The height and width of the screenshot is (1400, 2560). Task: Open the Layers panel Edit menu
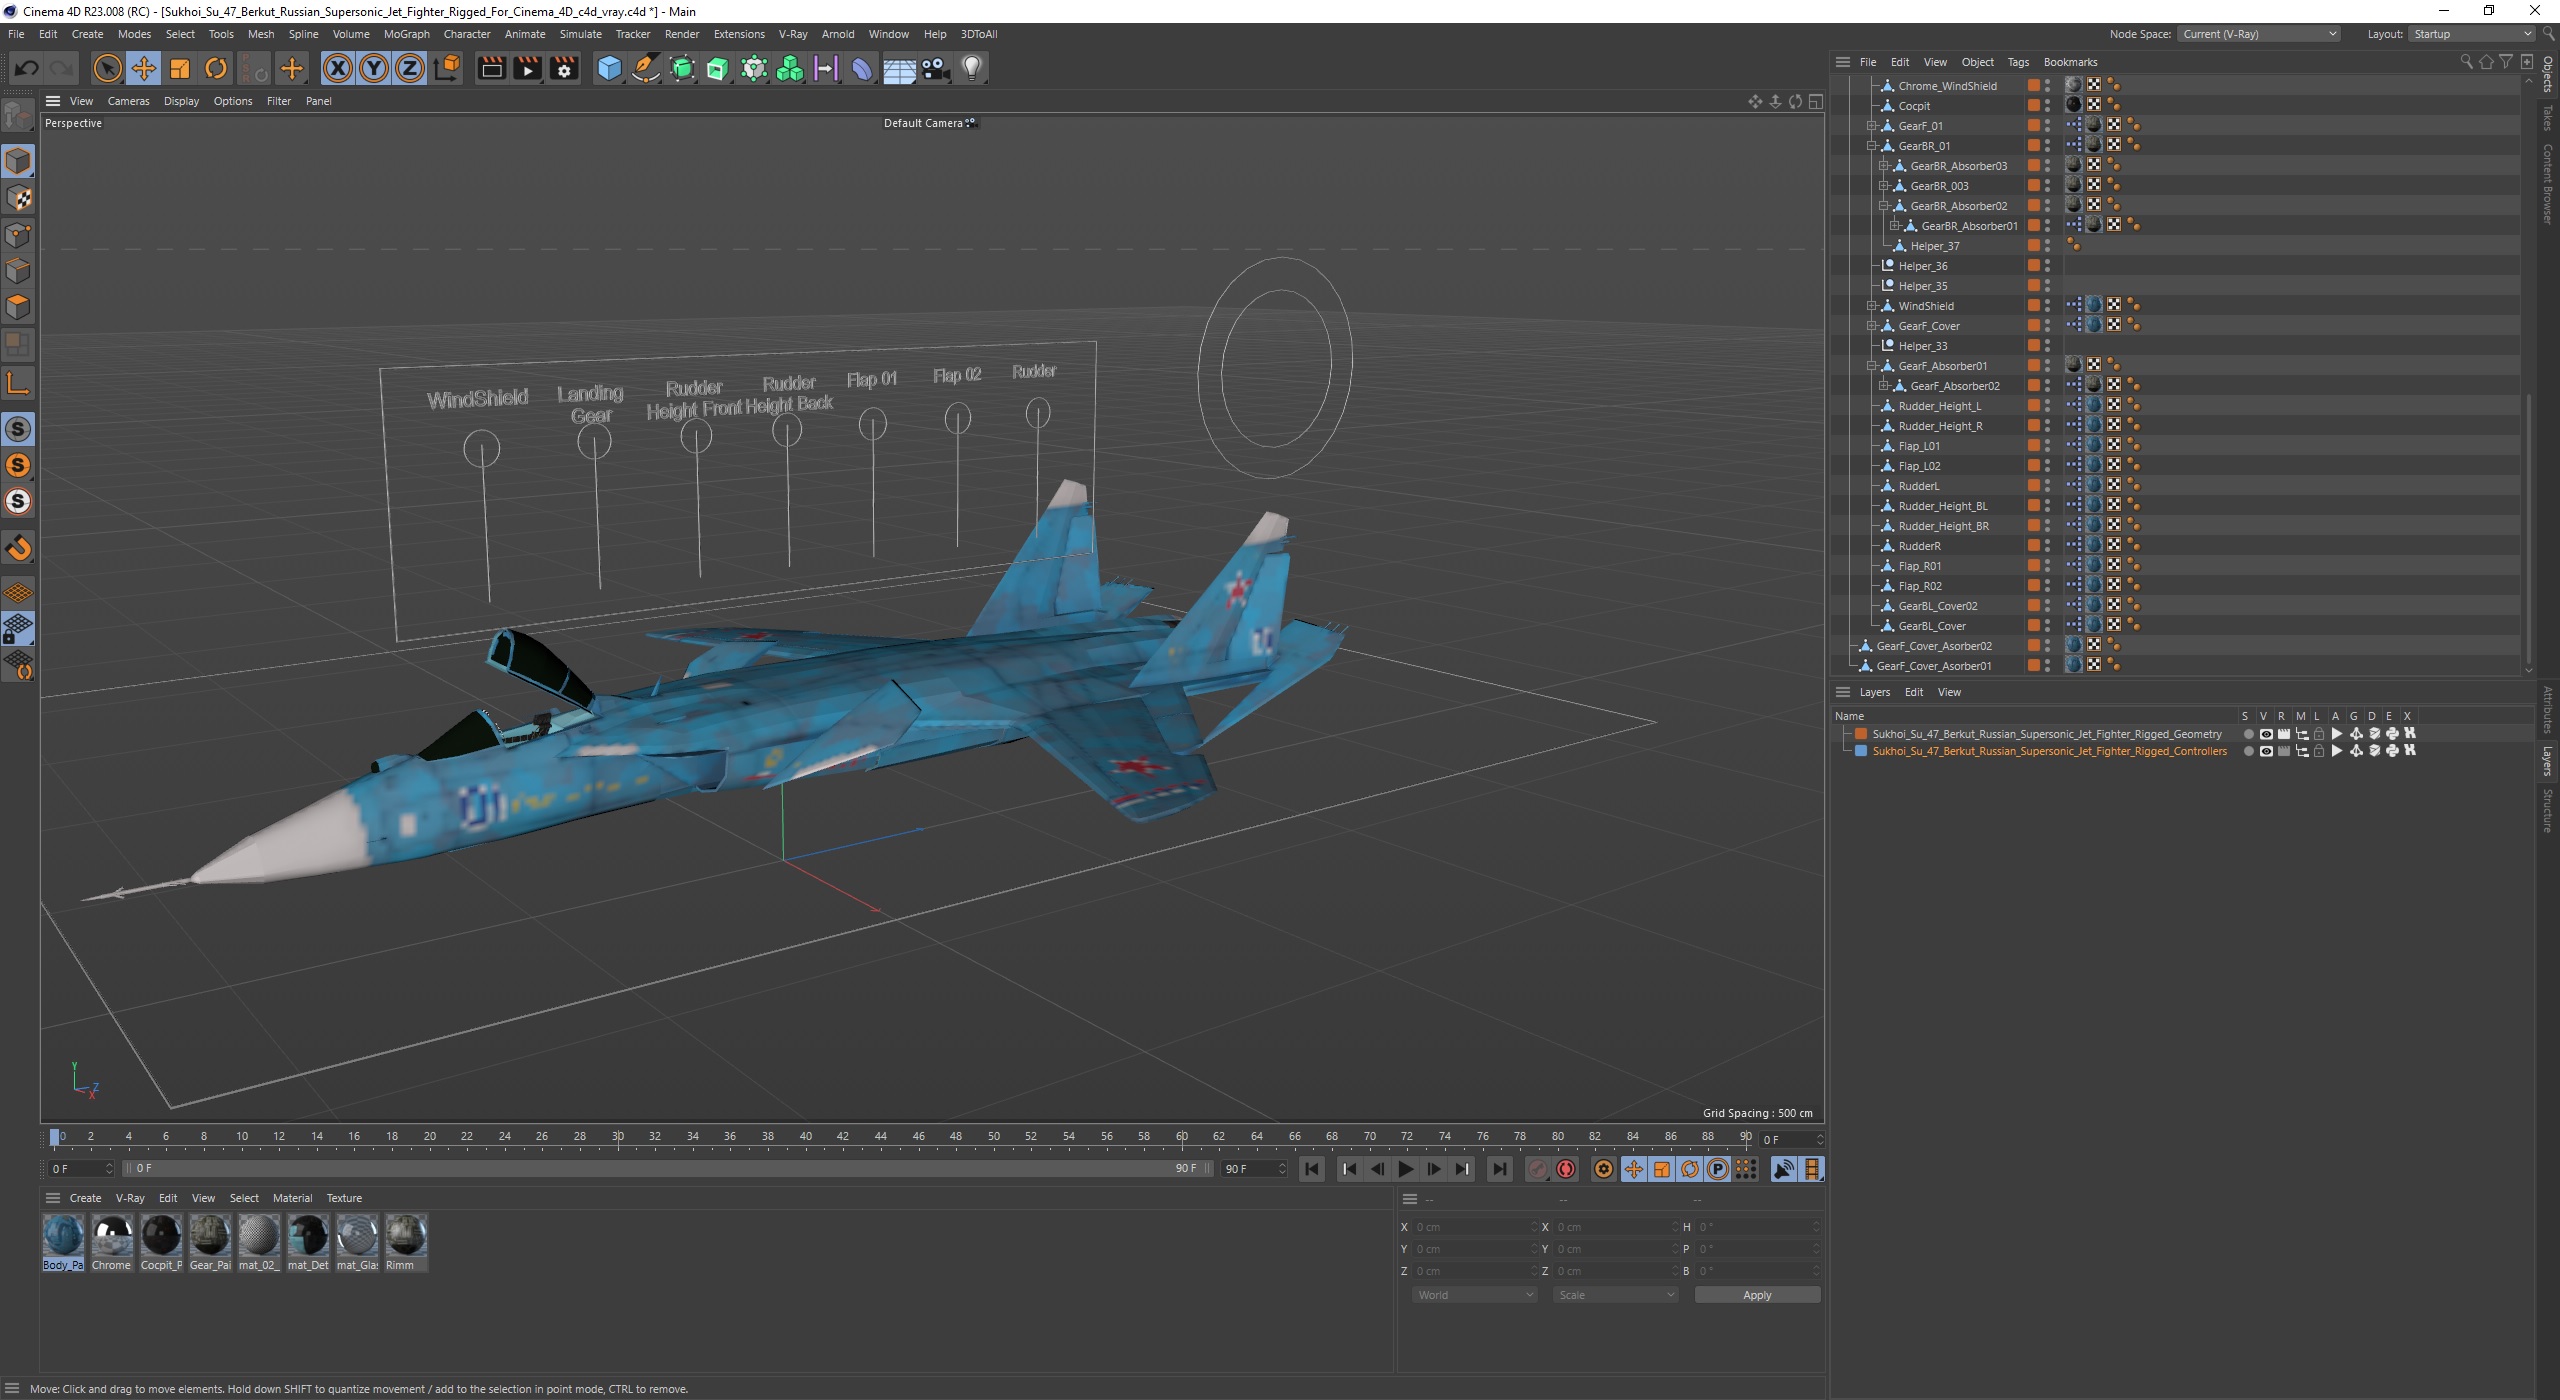(x=1913, y=692)
